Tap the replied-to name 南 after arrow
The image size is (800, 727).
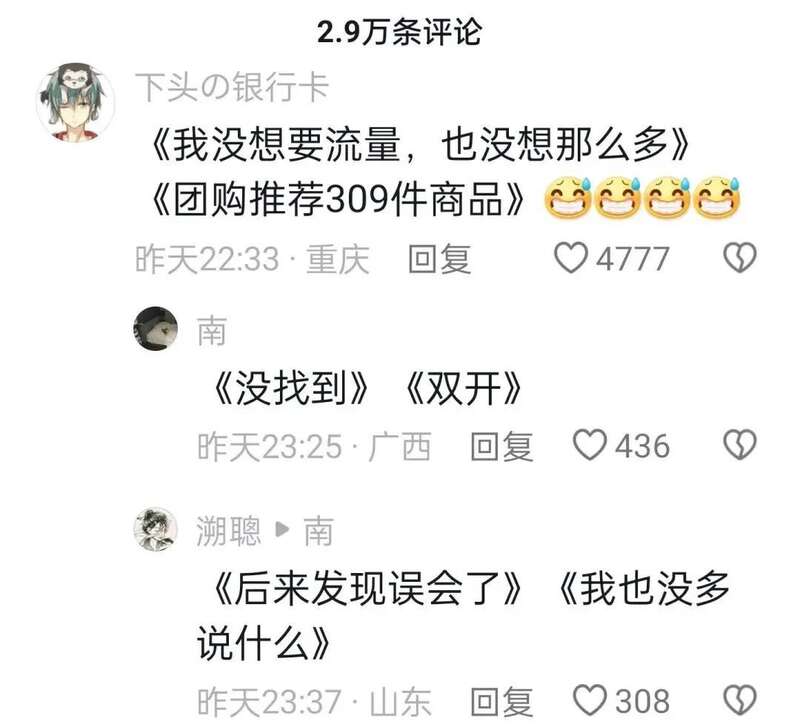pos(318,531)
